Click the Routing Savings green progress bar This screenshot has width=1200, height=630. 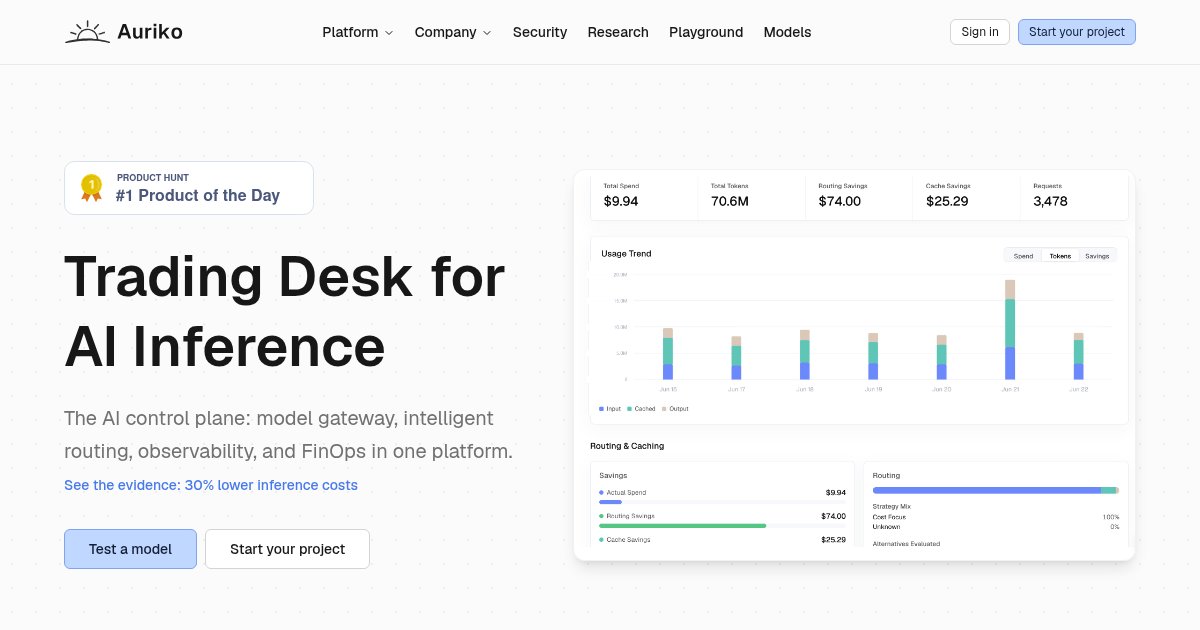coord(682,525)
